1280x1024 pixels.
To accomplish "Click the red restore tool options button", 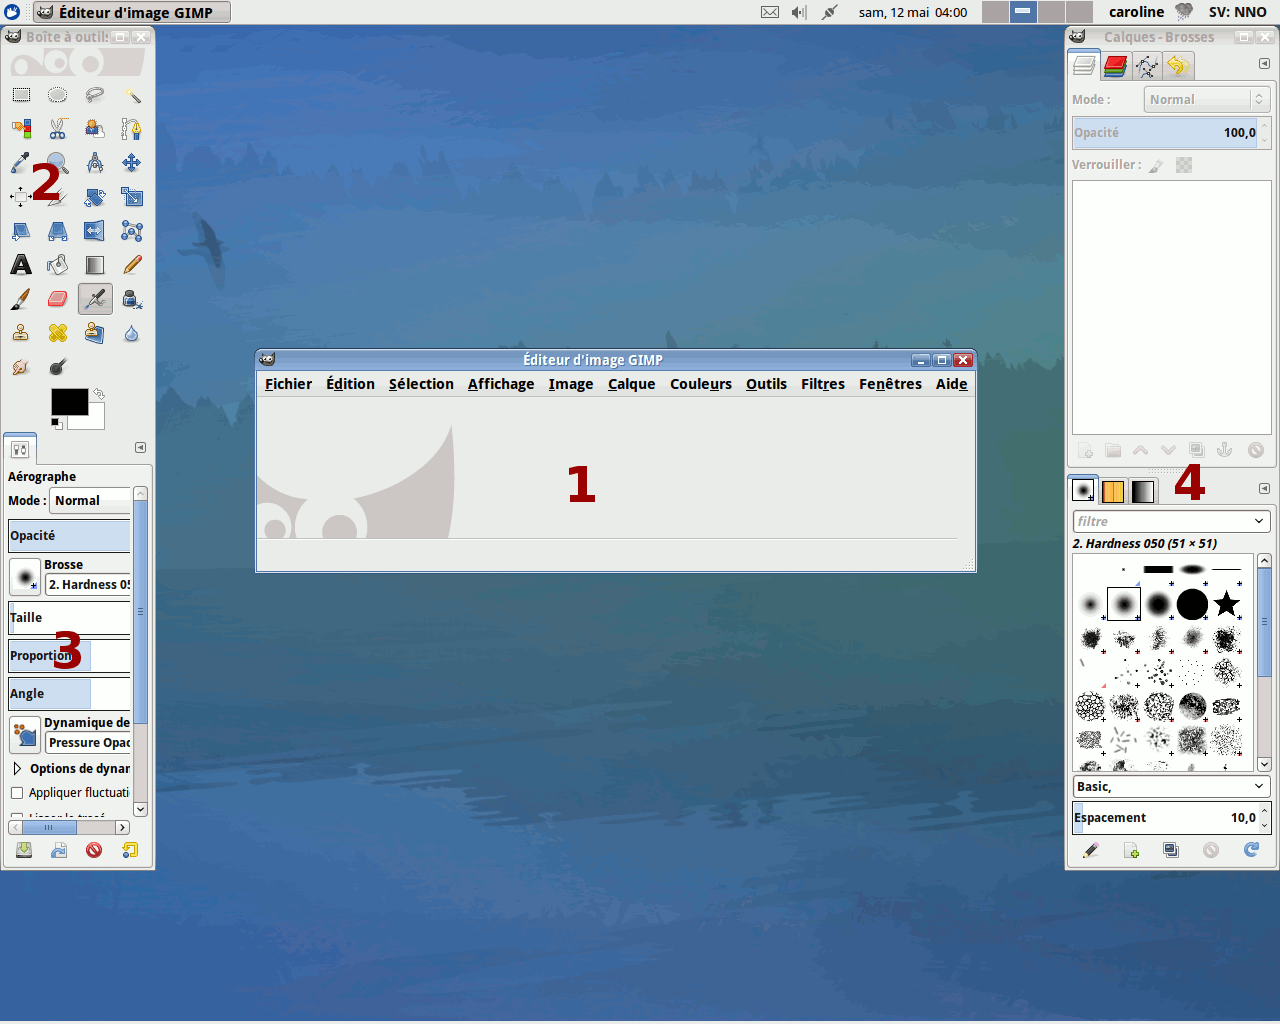I will [x=94, y=850].
